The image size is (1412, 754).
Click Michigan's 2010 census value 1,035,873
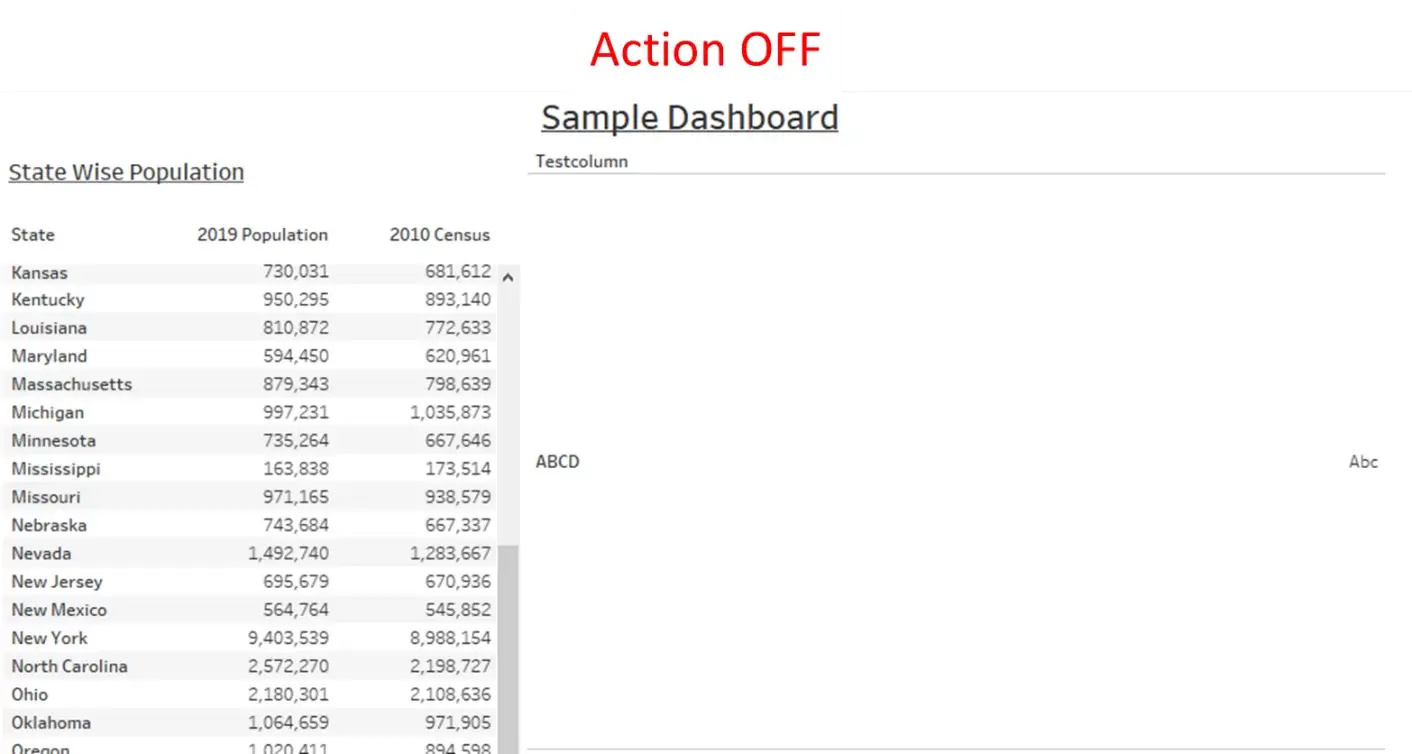450,412
